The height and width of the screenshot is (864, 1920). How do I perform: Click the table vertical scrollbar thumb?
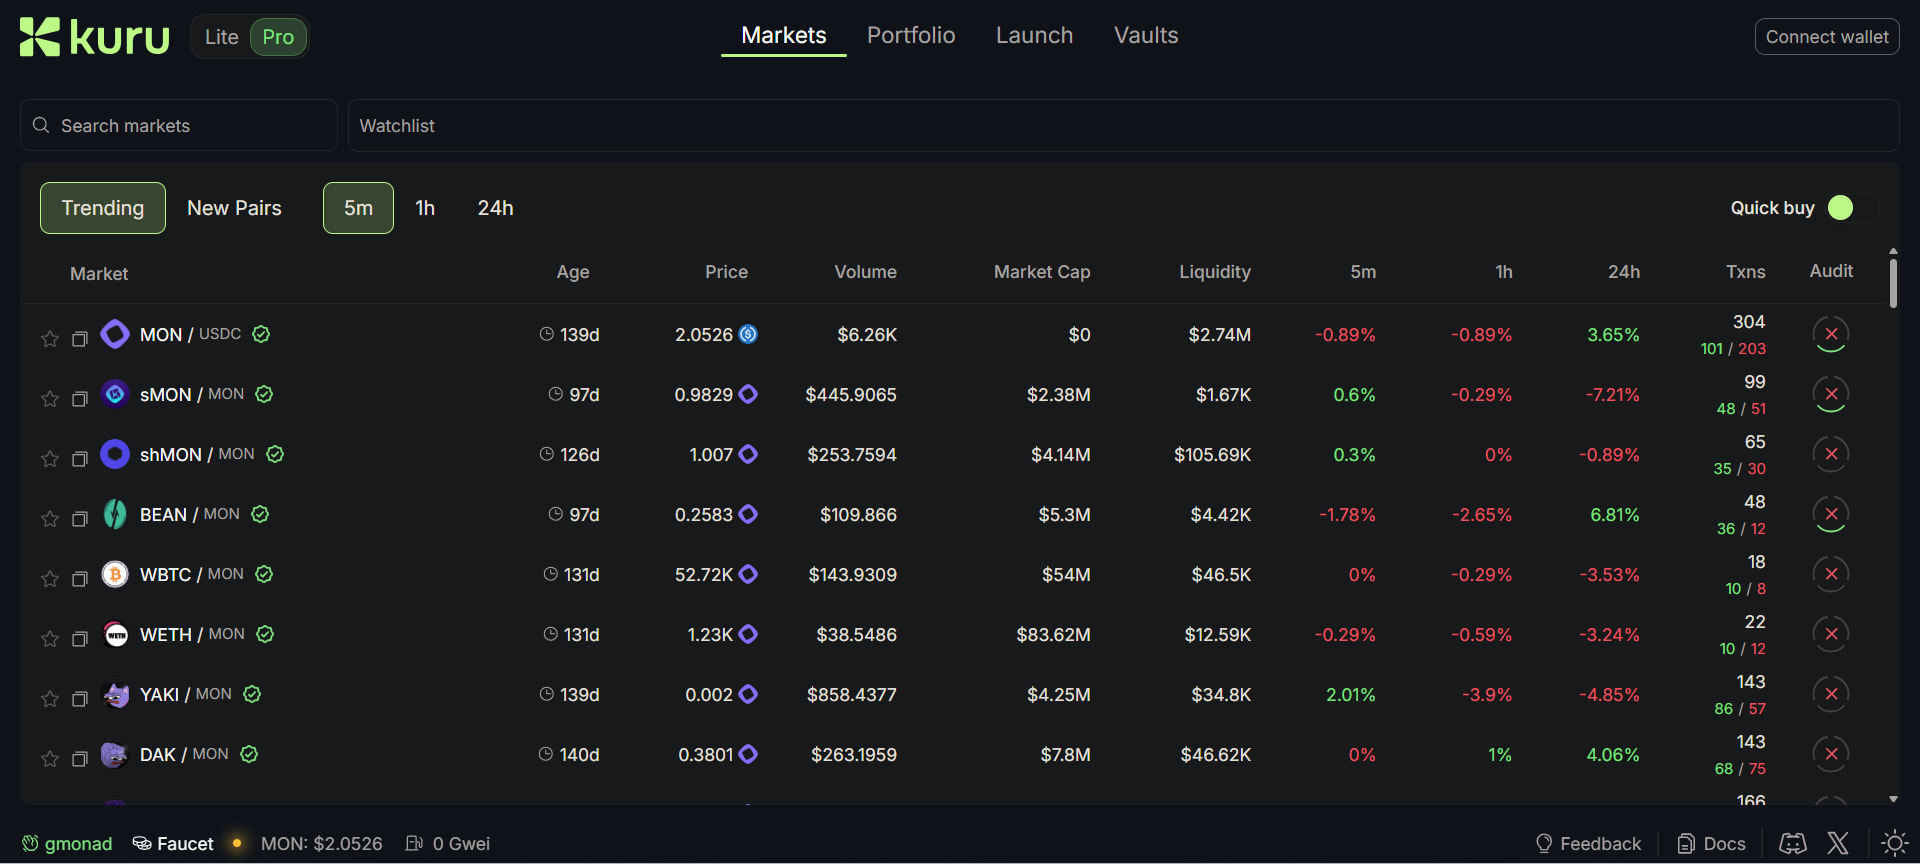(x=1893, y=283)
